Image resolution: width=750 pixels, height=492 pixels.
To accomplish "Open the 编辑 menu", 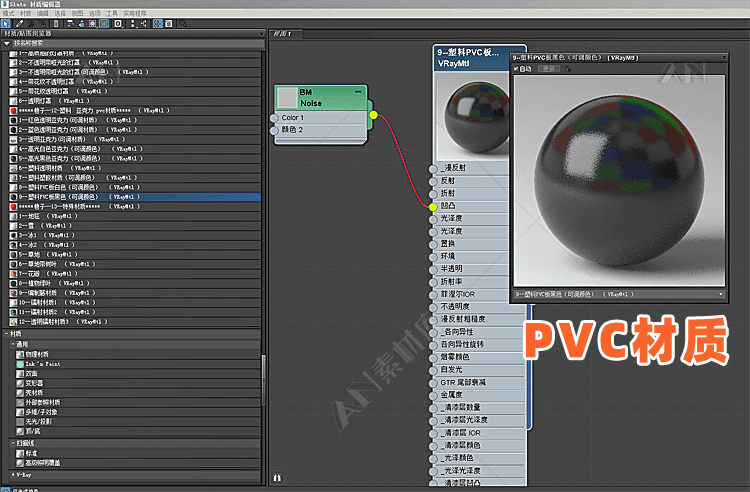I will click(43, 13).
